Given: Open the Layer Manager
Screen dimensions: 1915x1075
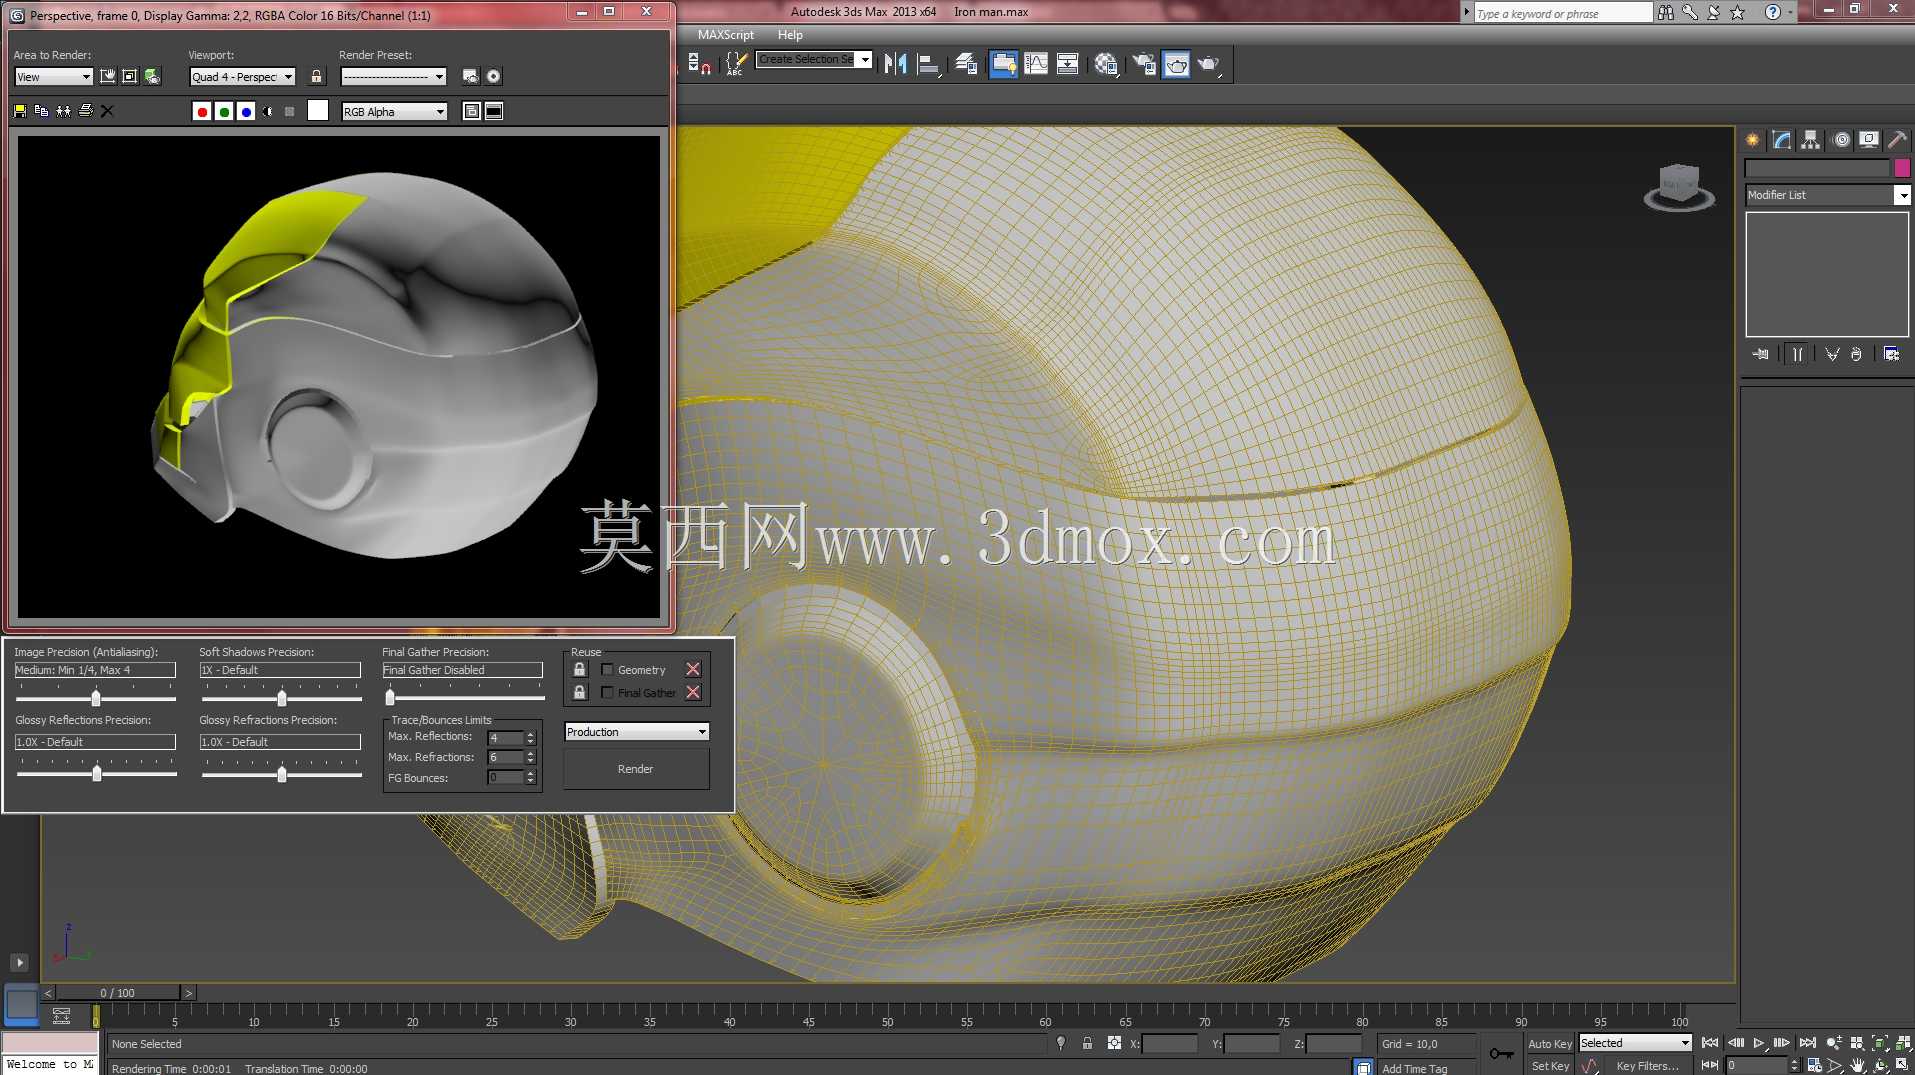Looking at the screenshot, I should coord(966,64).
